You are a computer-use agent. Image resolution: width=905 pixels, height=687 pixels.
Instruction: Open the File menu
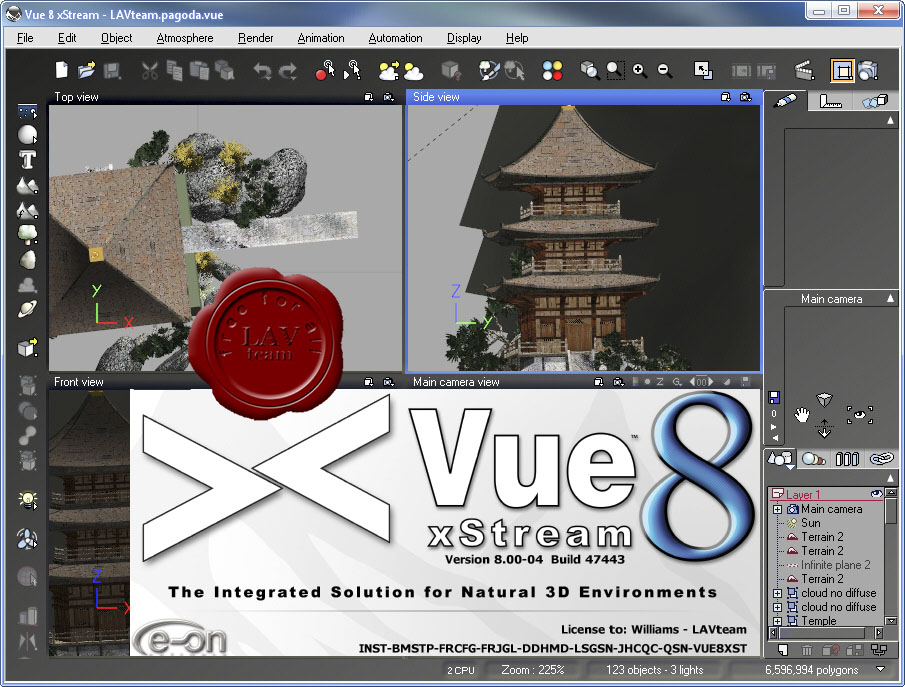(25, 38)
